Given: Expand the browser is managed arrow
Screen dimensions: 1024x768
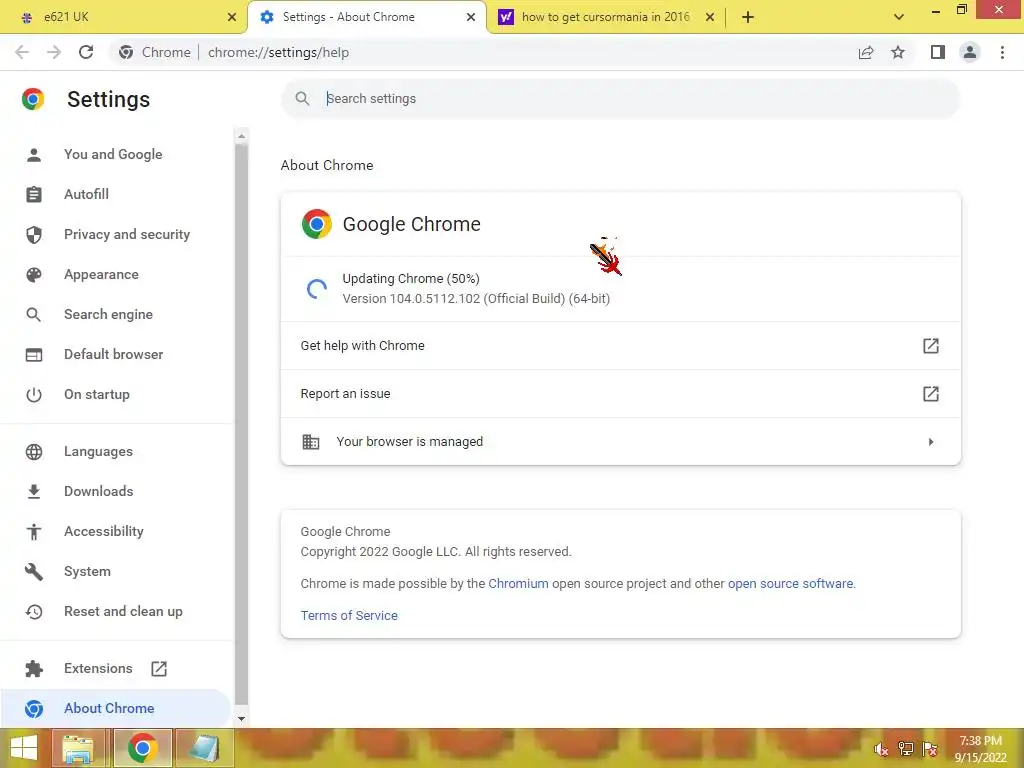Looking at the screenshot, I should tap(931, 442).
